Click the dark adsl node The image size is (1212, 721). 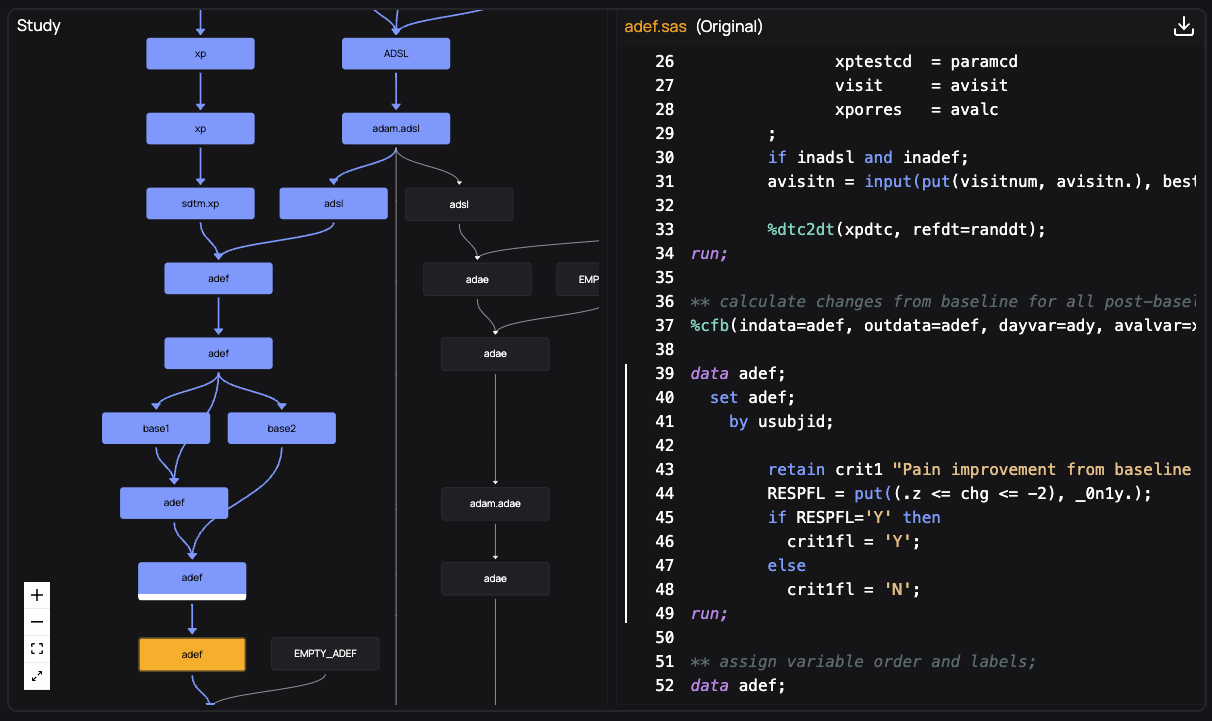click(459, 205)
